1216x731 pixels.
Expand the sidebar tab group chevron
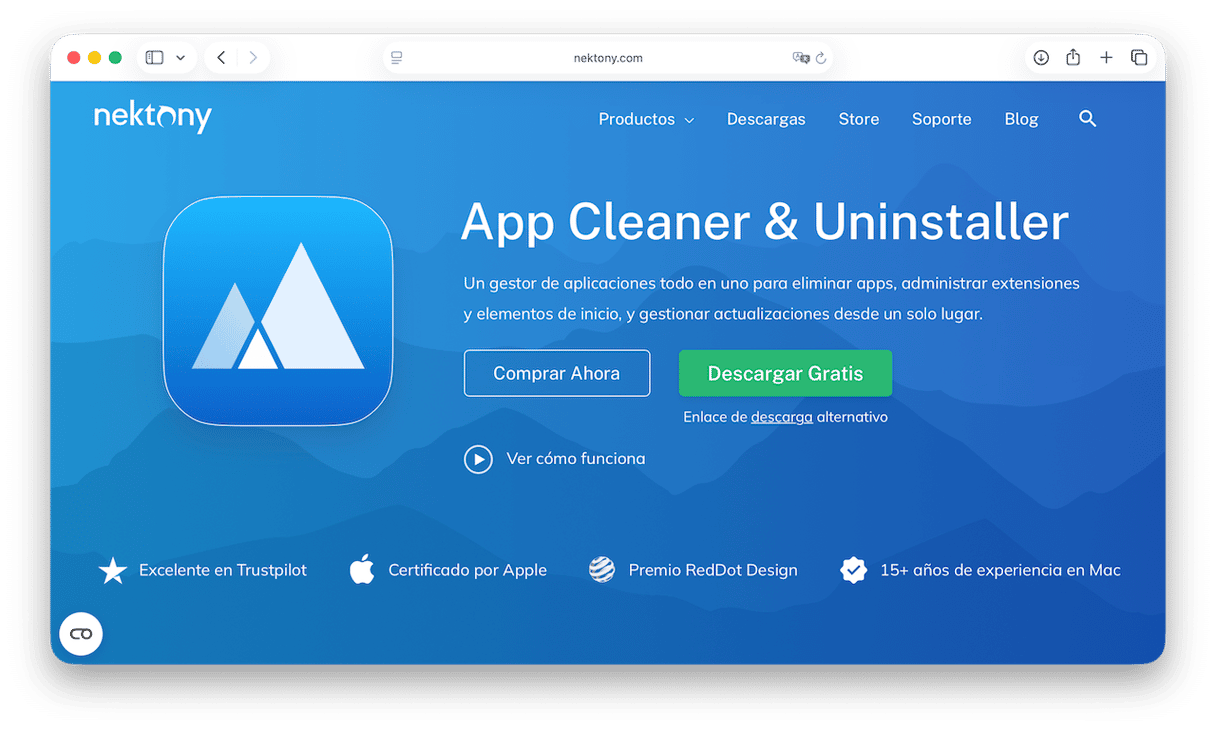tap(180, 58)
